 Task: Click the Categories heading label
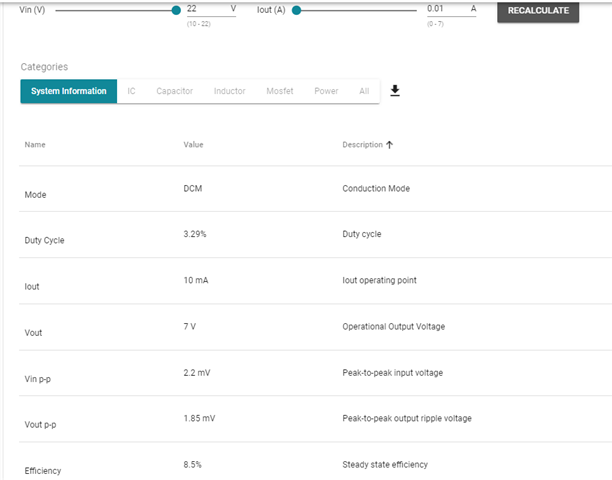44,67
